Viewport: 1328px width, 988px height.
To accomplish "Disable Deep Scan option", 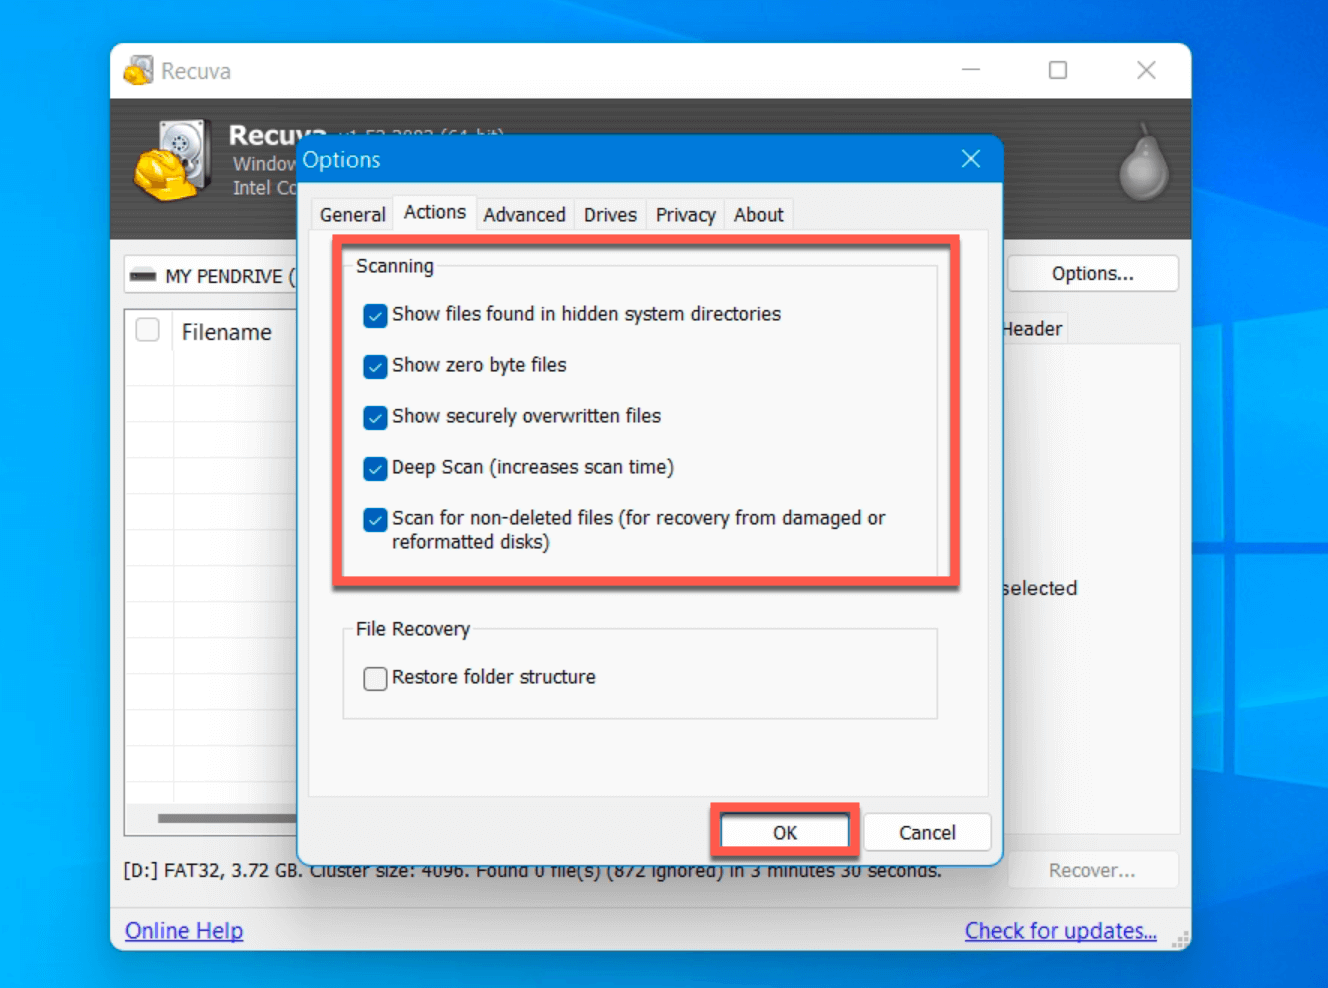I will 375,469.
